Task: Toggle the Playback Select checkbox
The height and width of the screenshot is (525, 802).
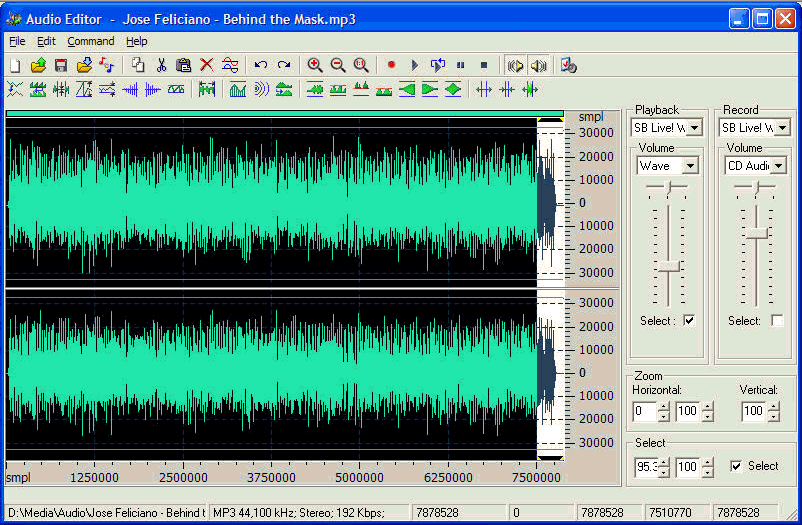Action: pyautogui.click(x=689, y=320)
